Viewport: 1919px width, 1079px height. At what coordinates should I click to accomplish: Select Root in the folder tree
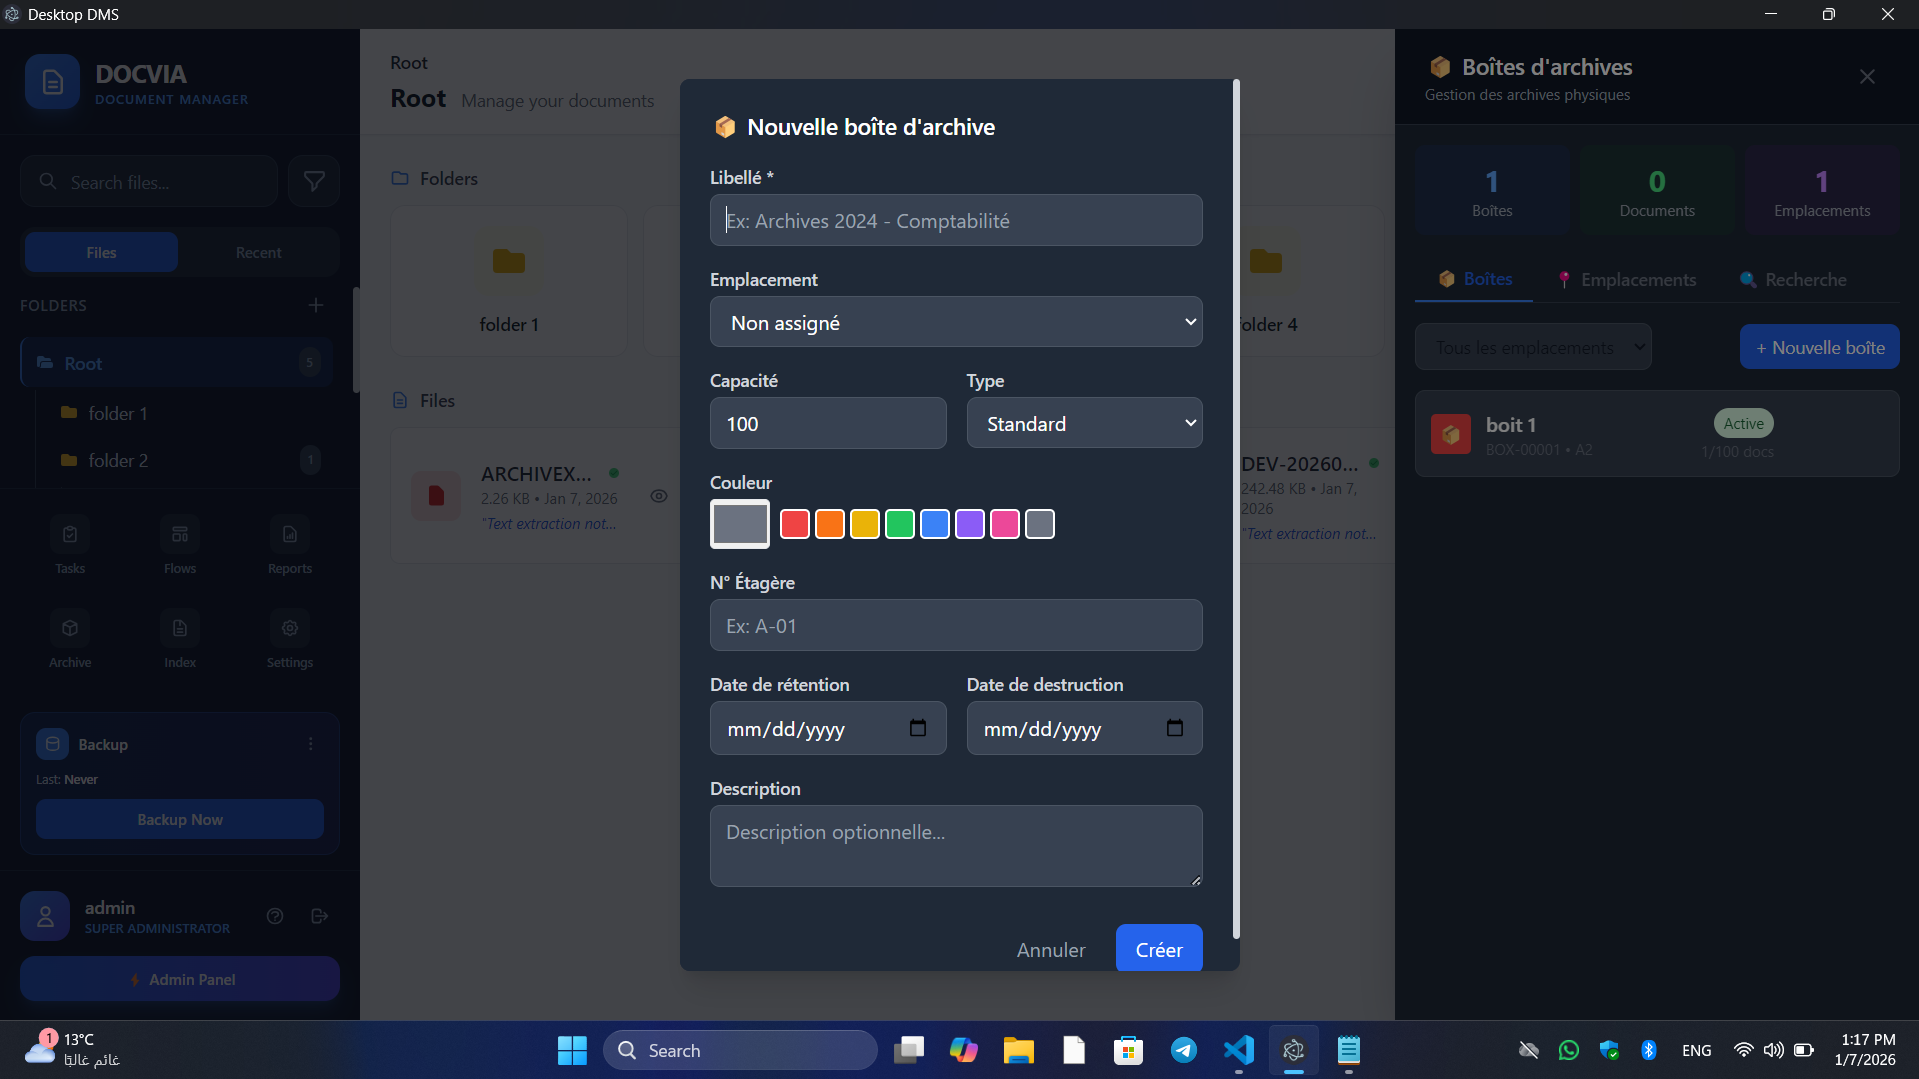177,363
